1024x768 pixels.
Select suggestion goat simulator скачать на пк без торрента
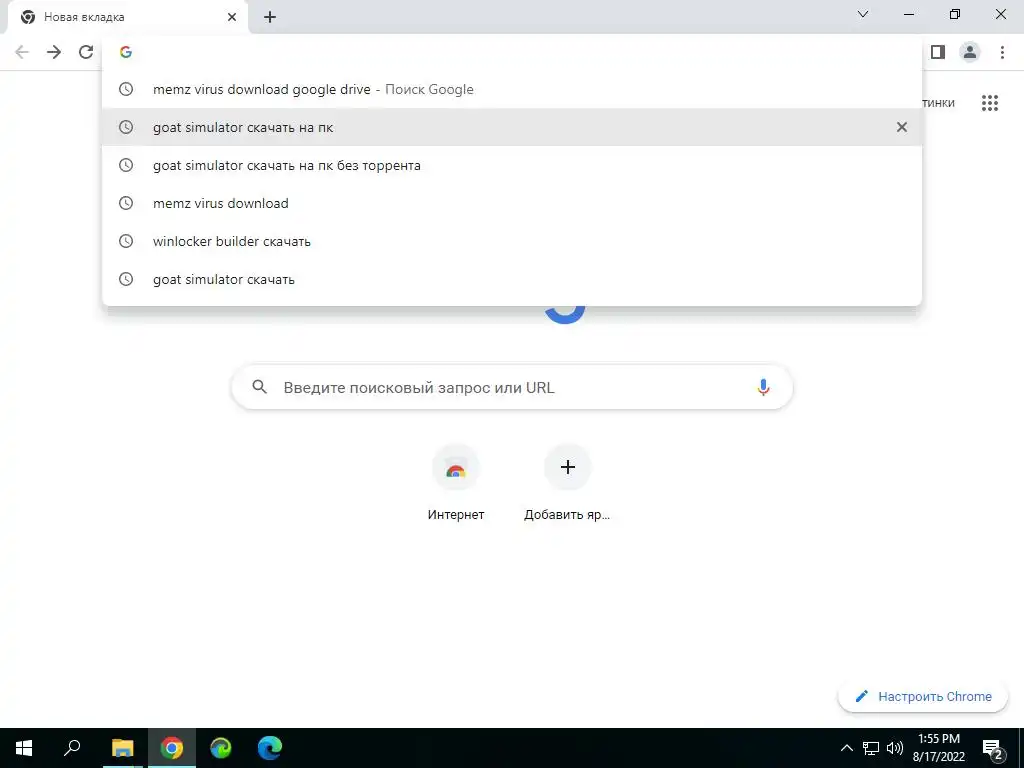point(512,165)
